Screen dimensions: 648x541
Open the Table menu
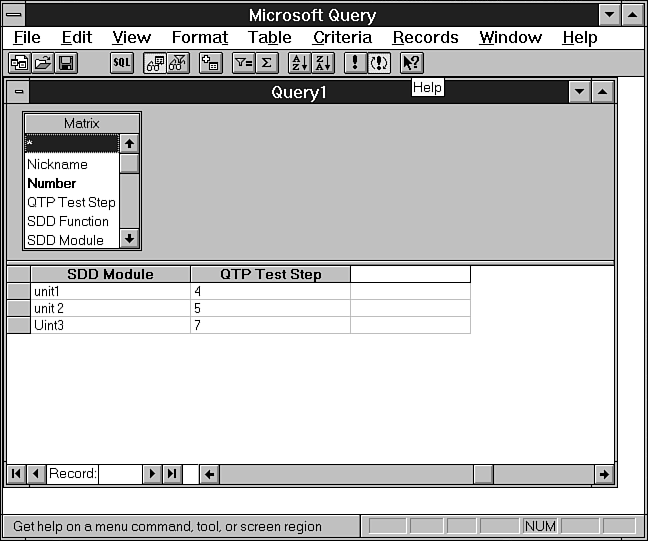(x=269, y=38)
